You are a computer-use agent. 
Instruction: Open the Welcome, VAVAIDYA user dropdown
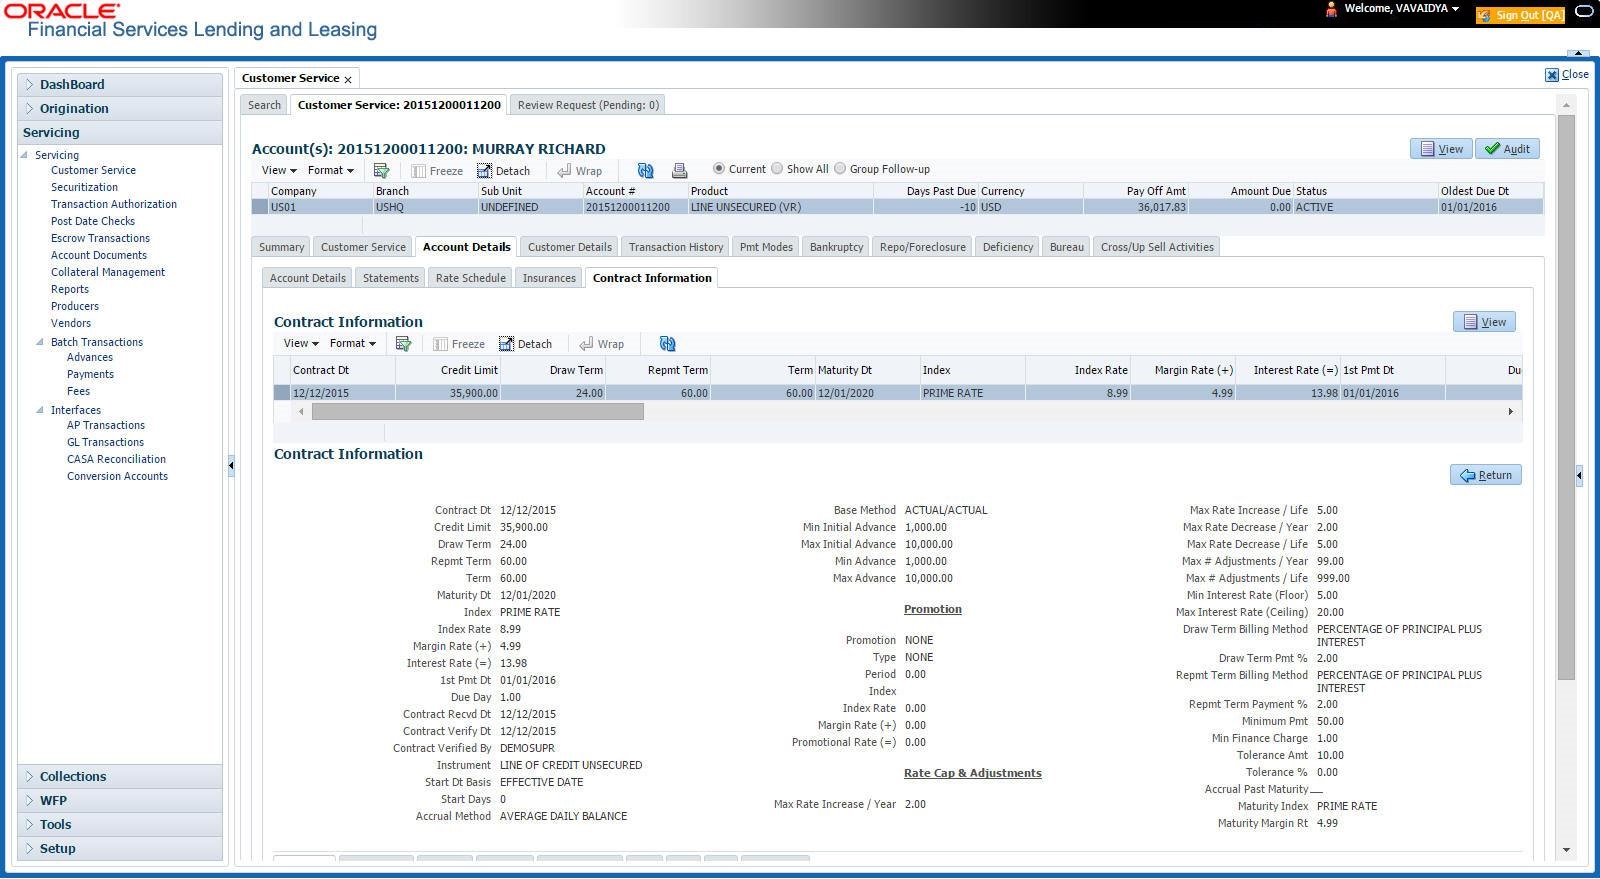[1401, 9]
